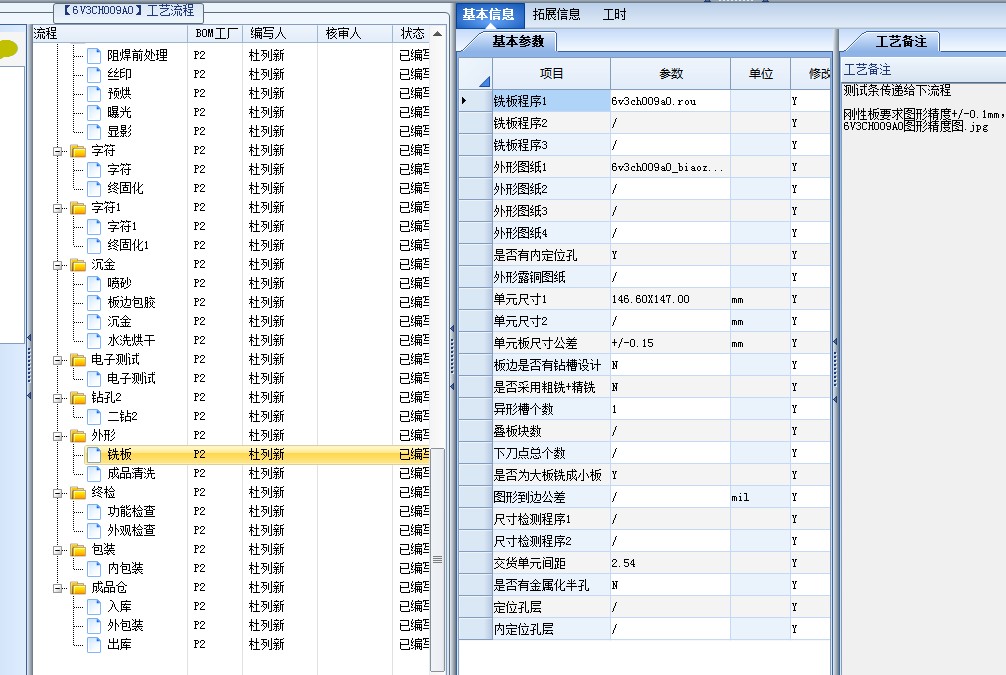
Task: Click the 字符1 folder icon
Action: pyautogui.click(x=78, y=208)
